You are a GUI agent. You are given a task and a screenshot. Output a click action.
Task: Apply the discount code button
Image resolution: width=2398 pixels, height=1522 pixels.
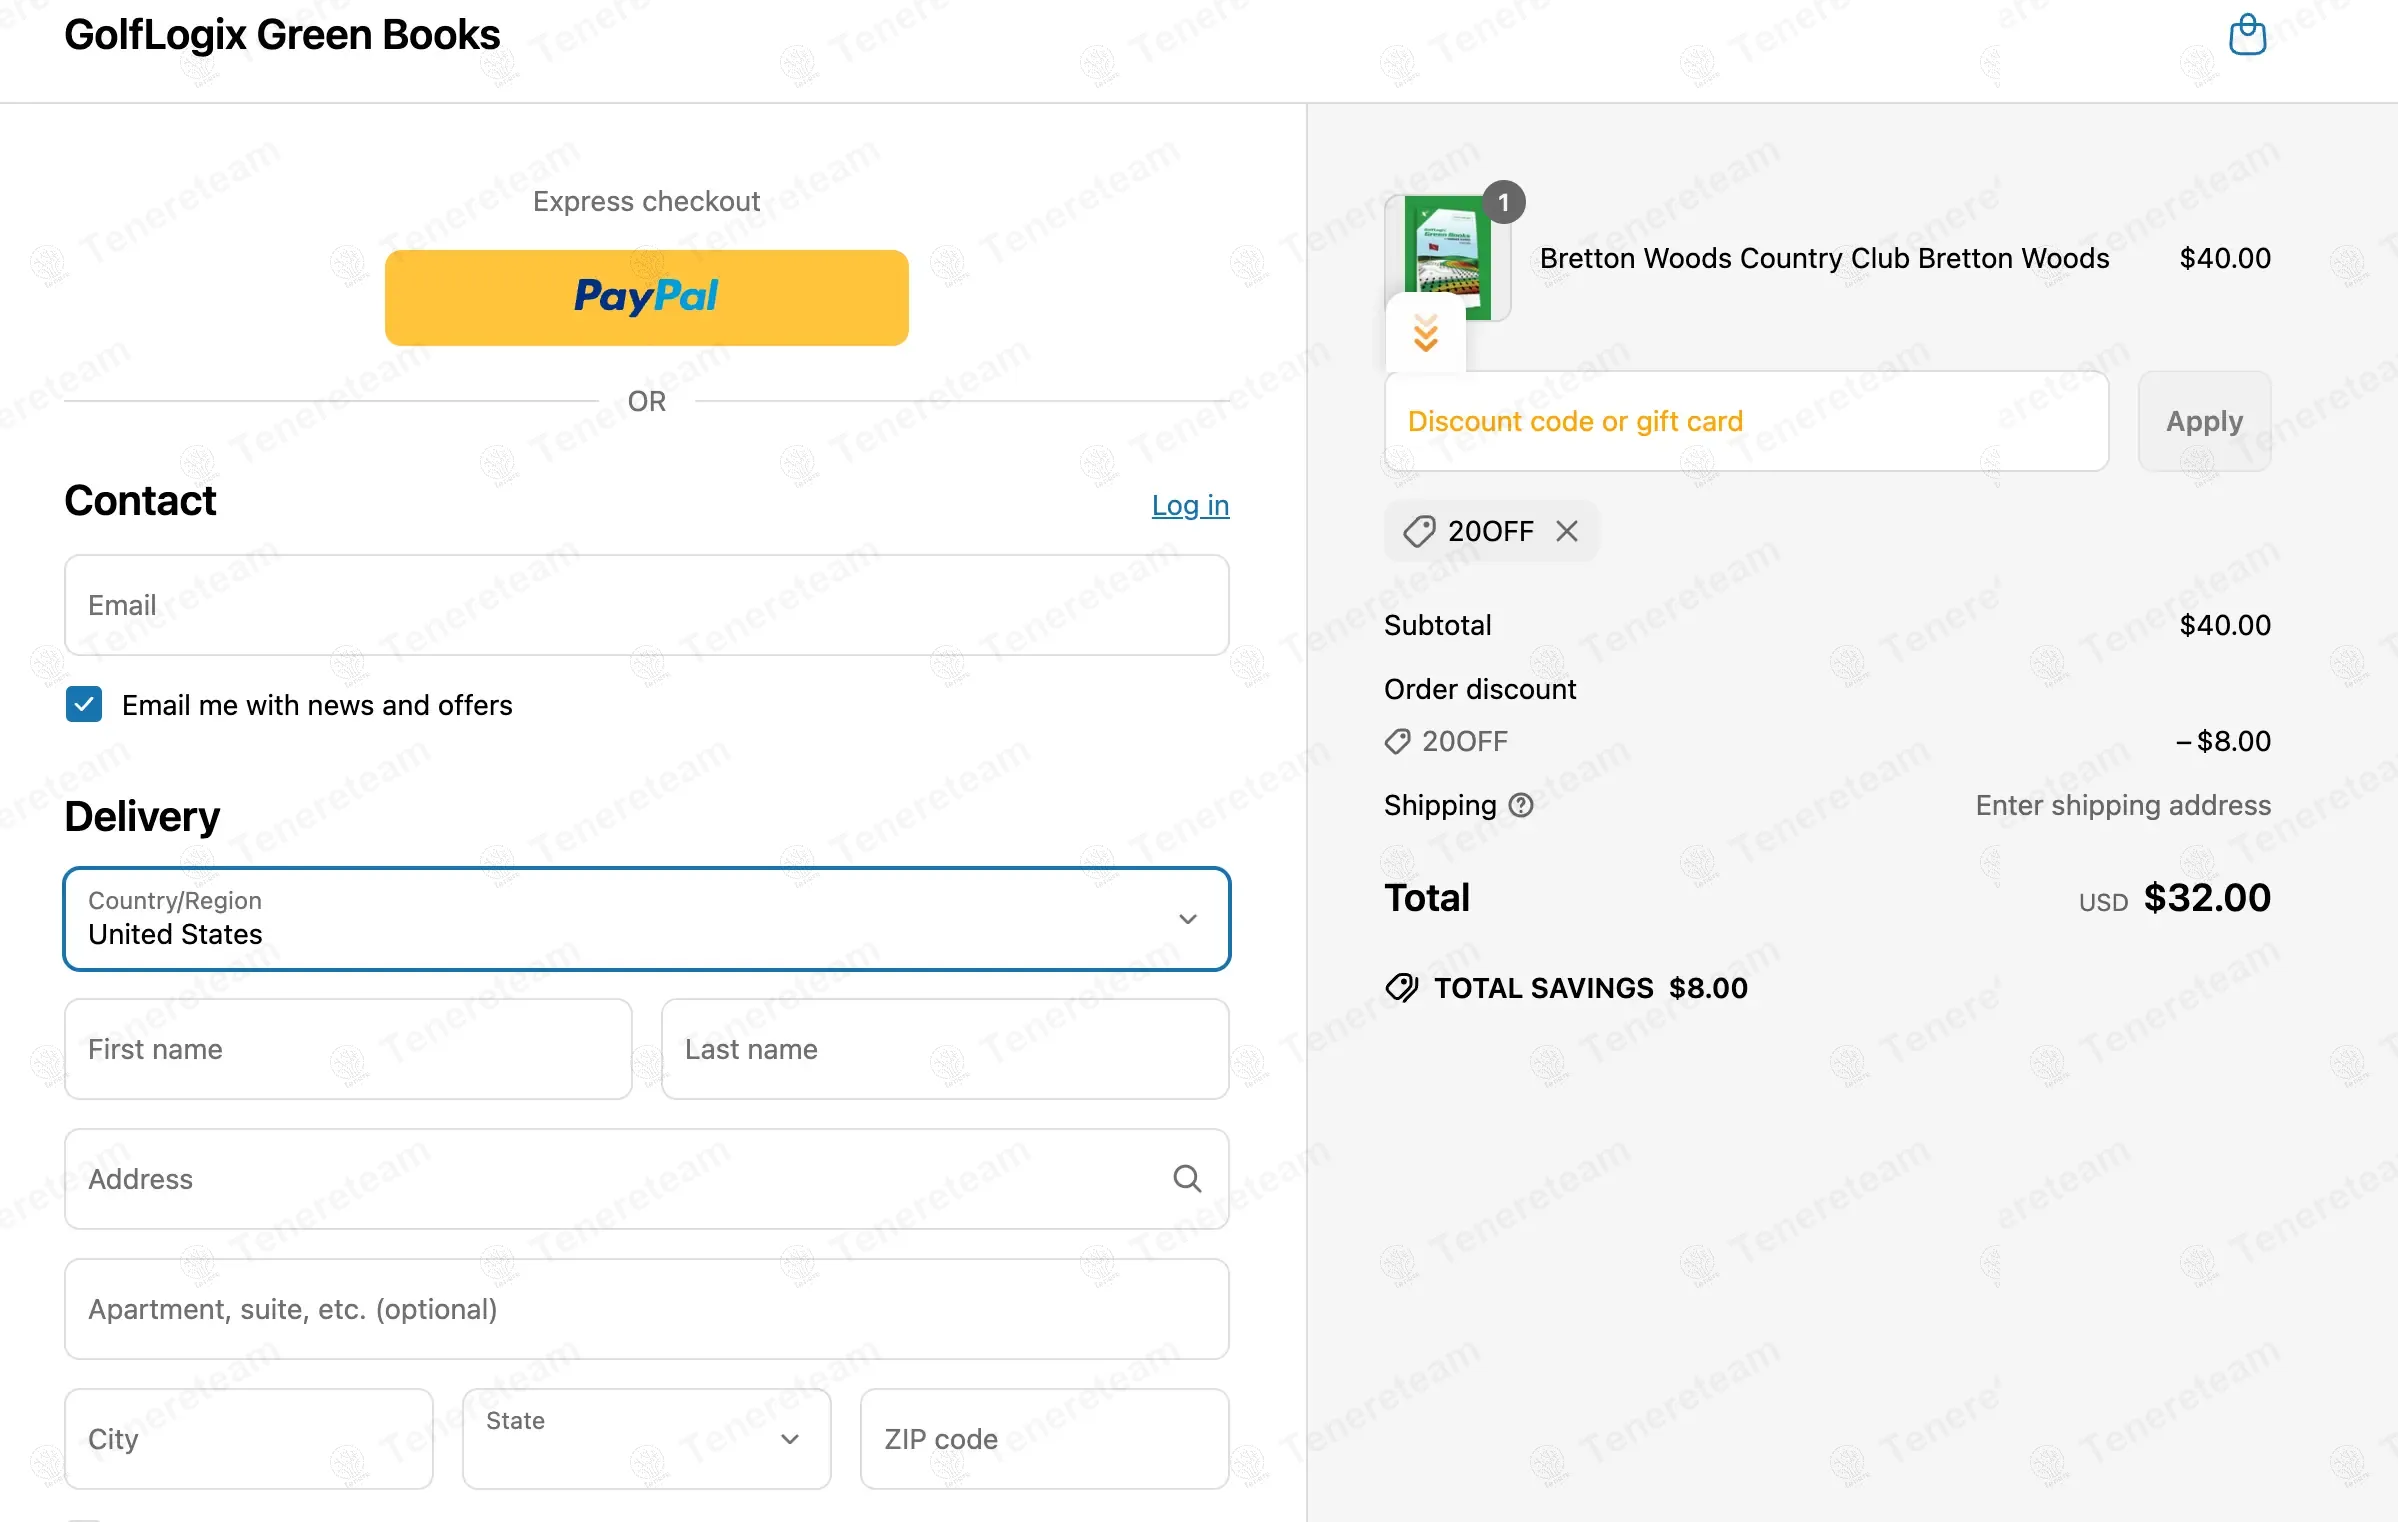pos(2205,421)
